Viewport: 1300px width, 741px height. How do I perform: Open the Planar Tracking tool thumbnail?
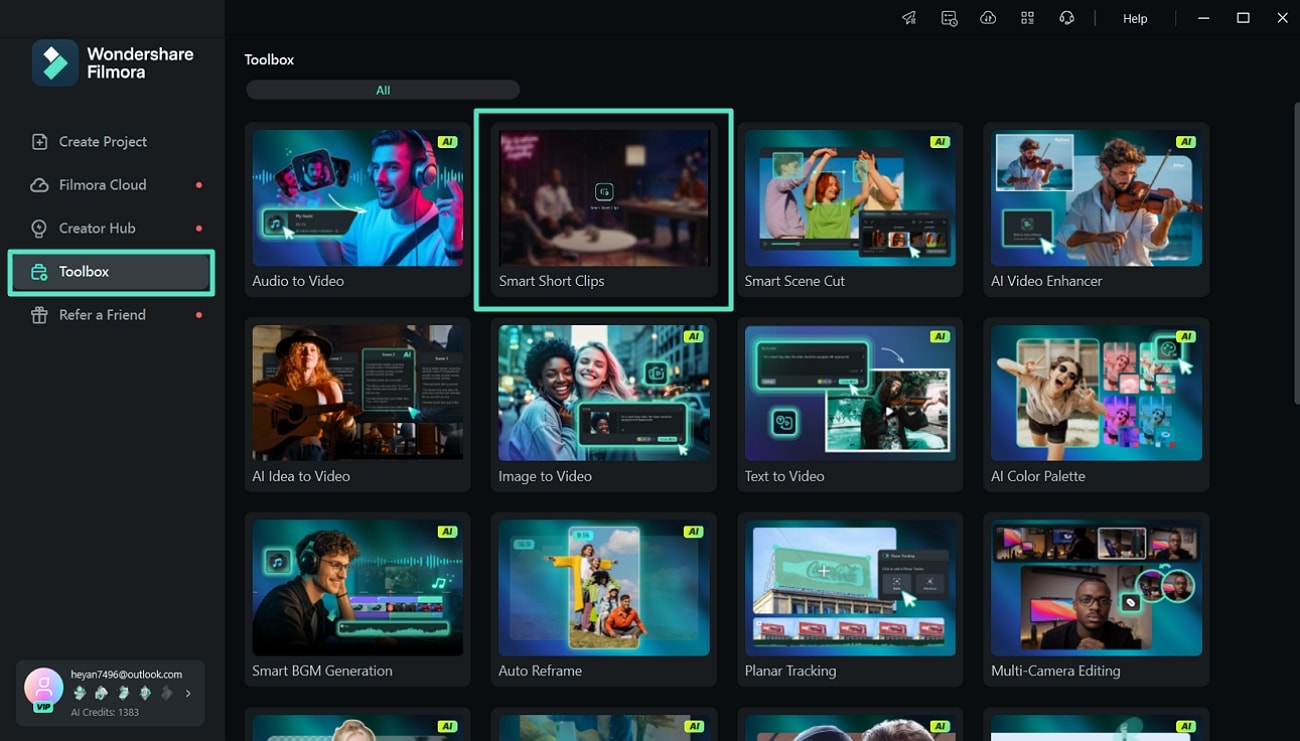[849, 588]
